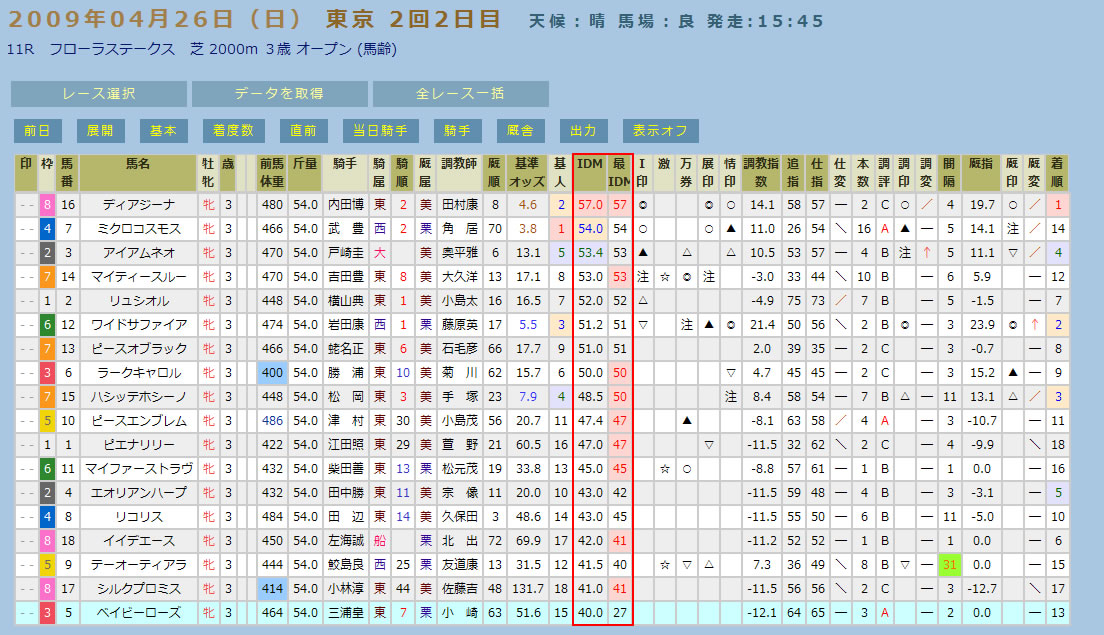This screenshot has height=635, width=1104.
Task: Click the IDM column header
Action: 590,172
